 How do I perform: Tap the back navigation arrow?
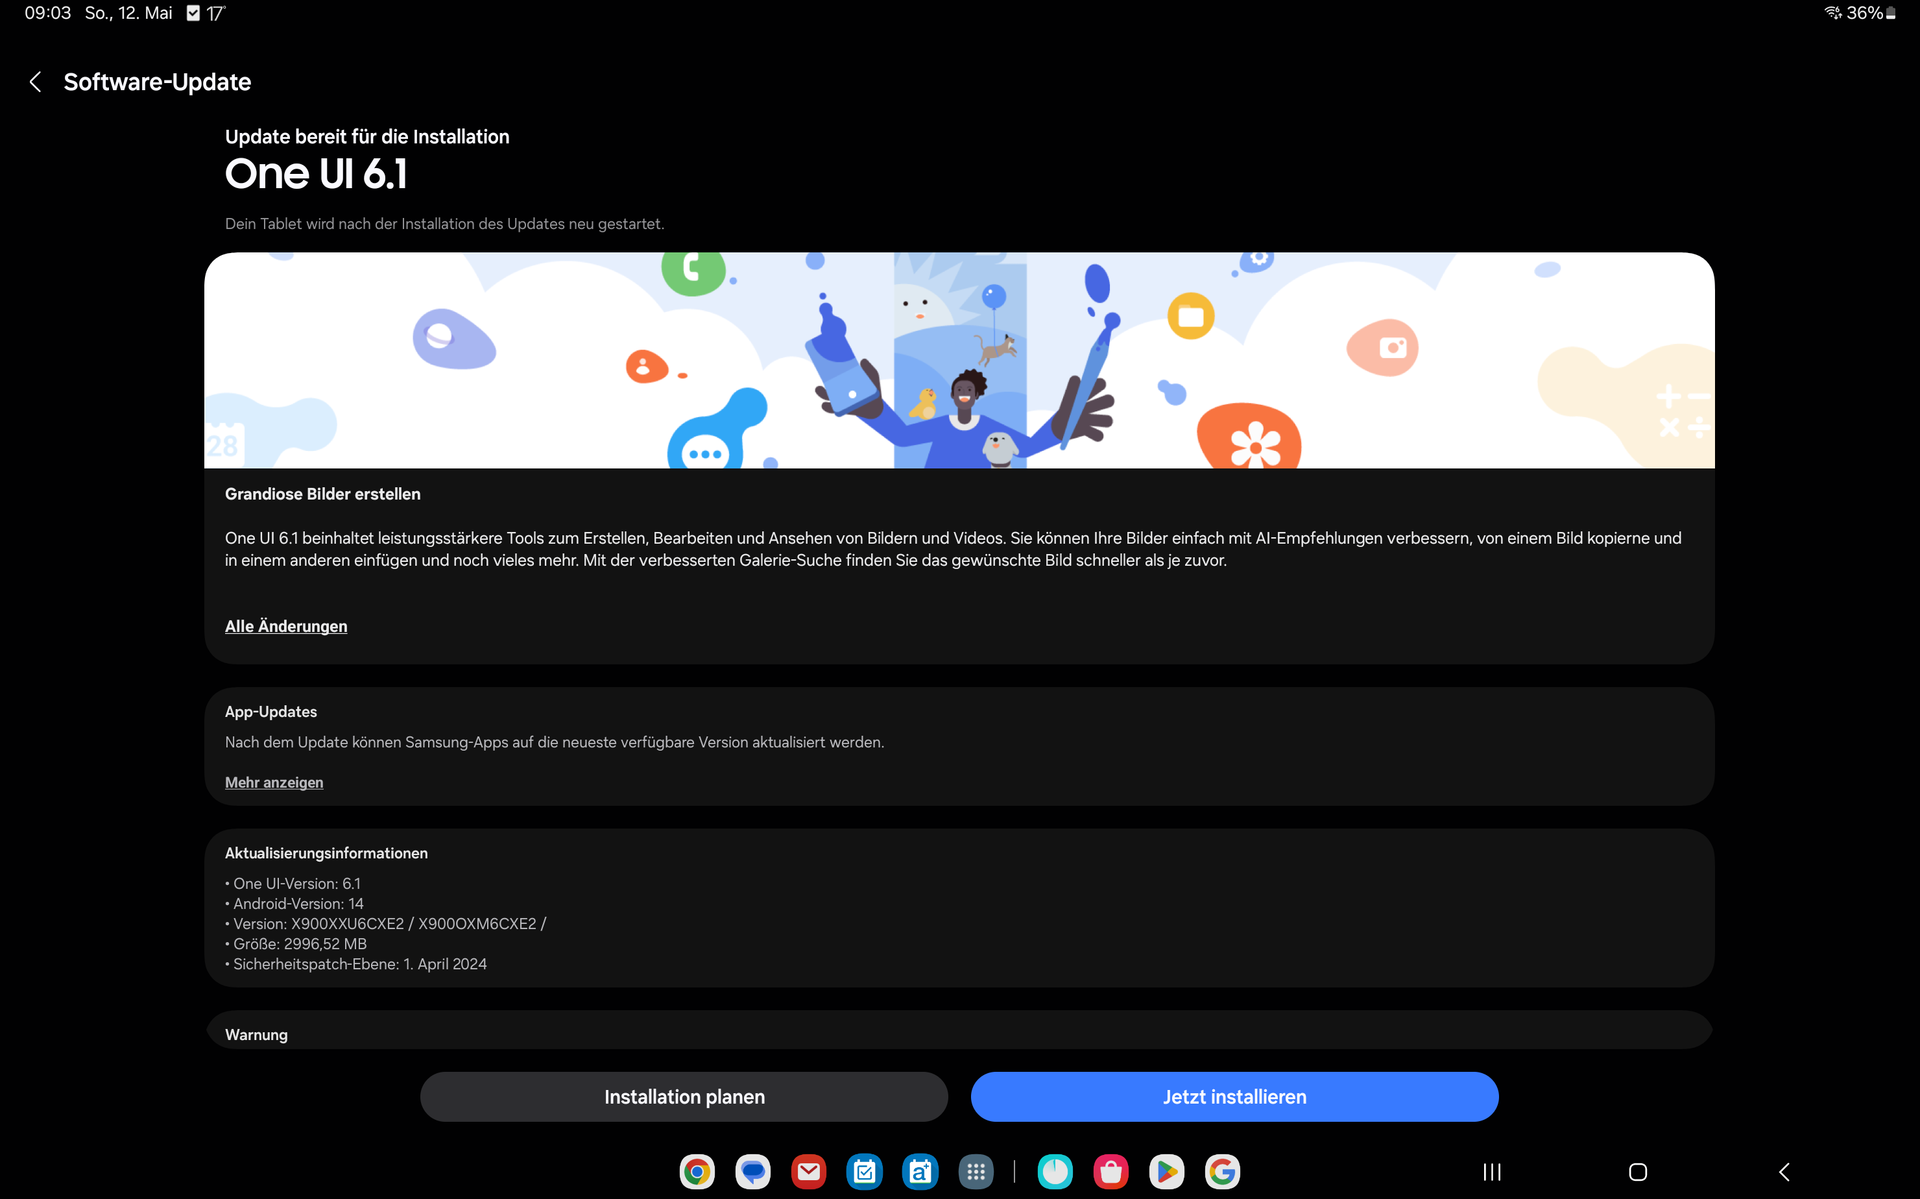(x=1784, y=1171)
